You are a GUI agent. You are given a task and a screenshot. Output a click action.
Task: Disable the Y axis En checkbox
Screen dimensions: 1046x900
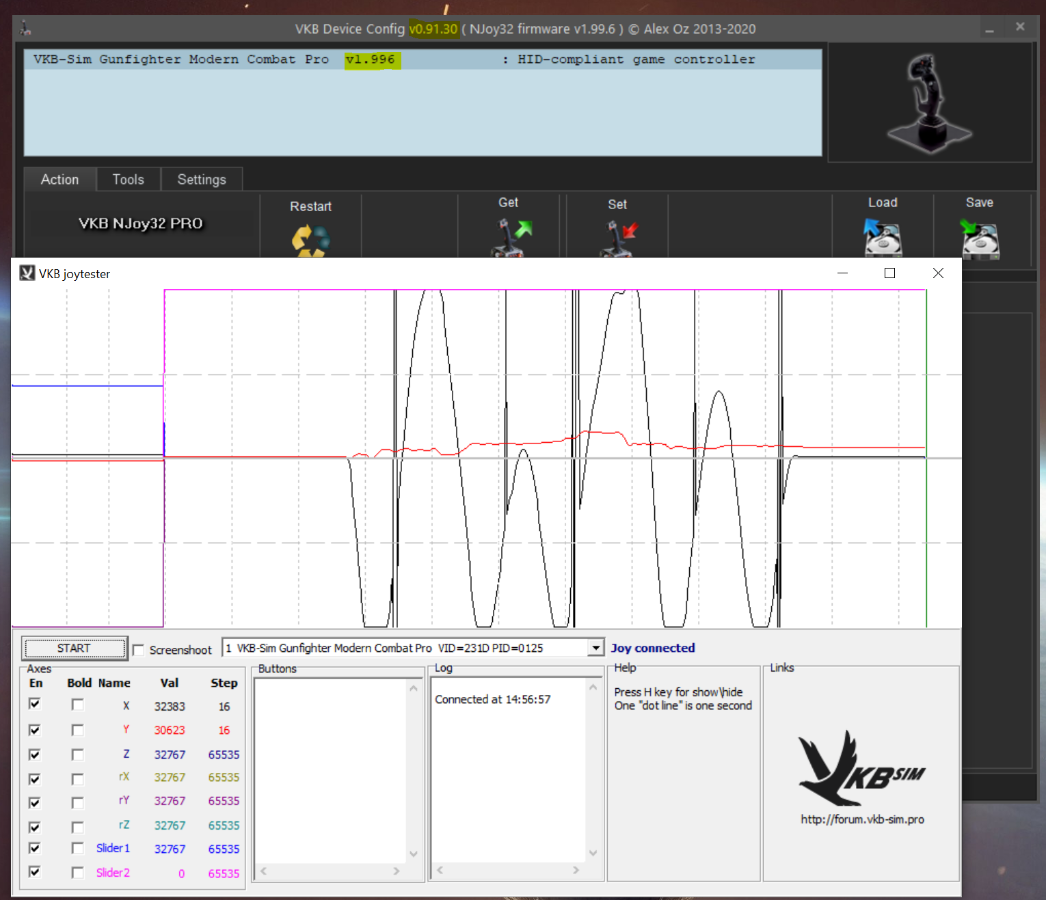pyautogui.click(x=35, y=730)
